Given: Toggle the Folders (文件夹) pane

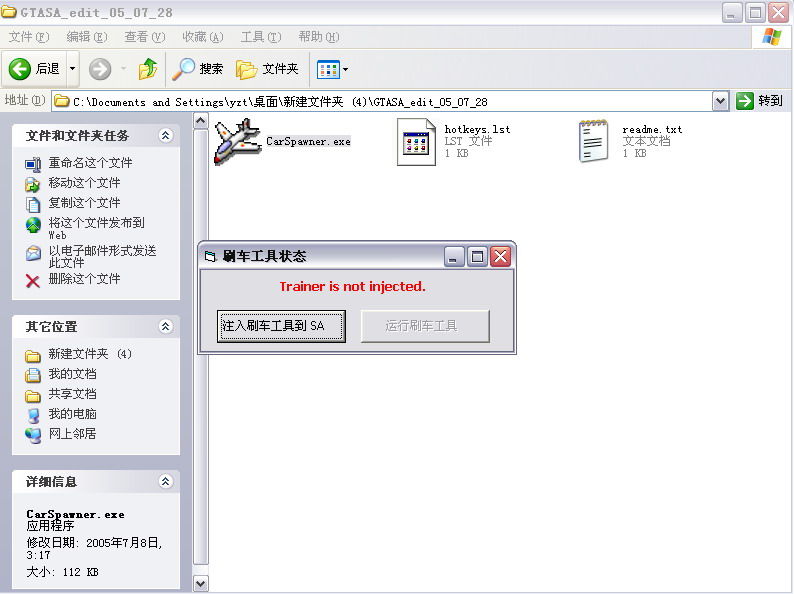Looking at the screenshot, I should coord(267,69).
